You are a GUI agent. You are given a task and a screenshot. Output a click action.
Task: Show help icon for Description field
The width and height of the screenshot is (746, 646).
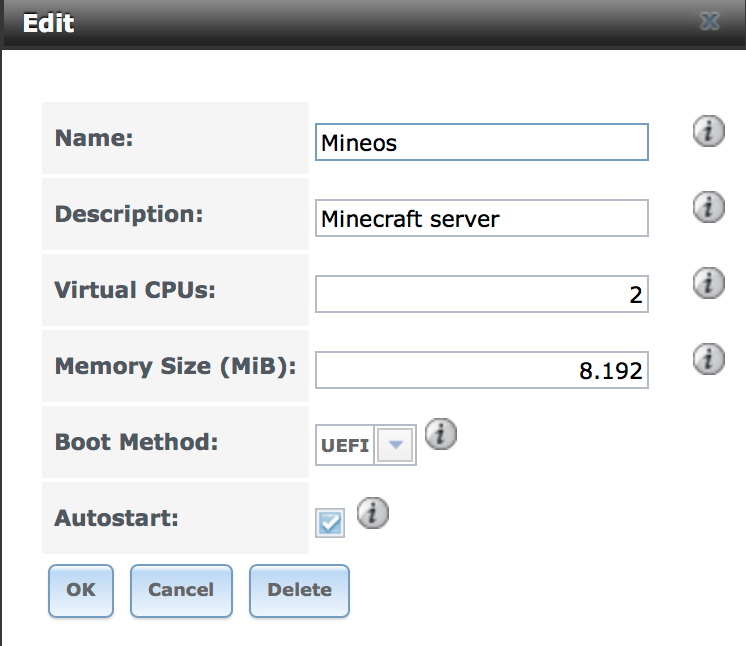click(708, 207)
